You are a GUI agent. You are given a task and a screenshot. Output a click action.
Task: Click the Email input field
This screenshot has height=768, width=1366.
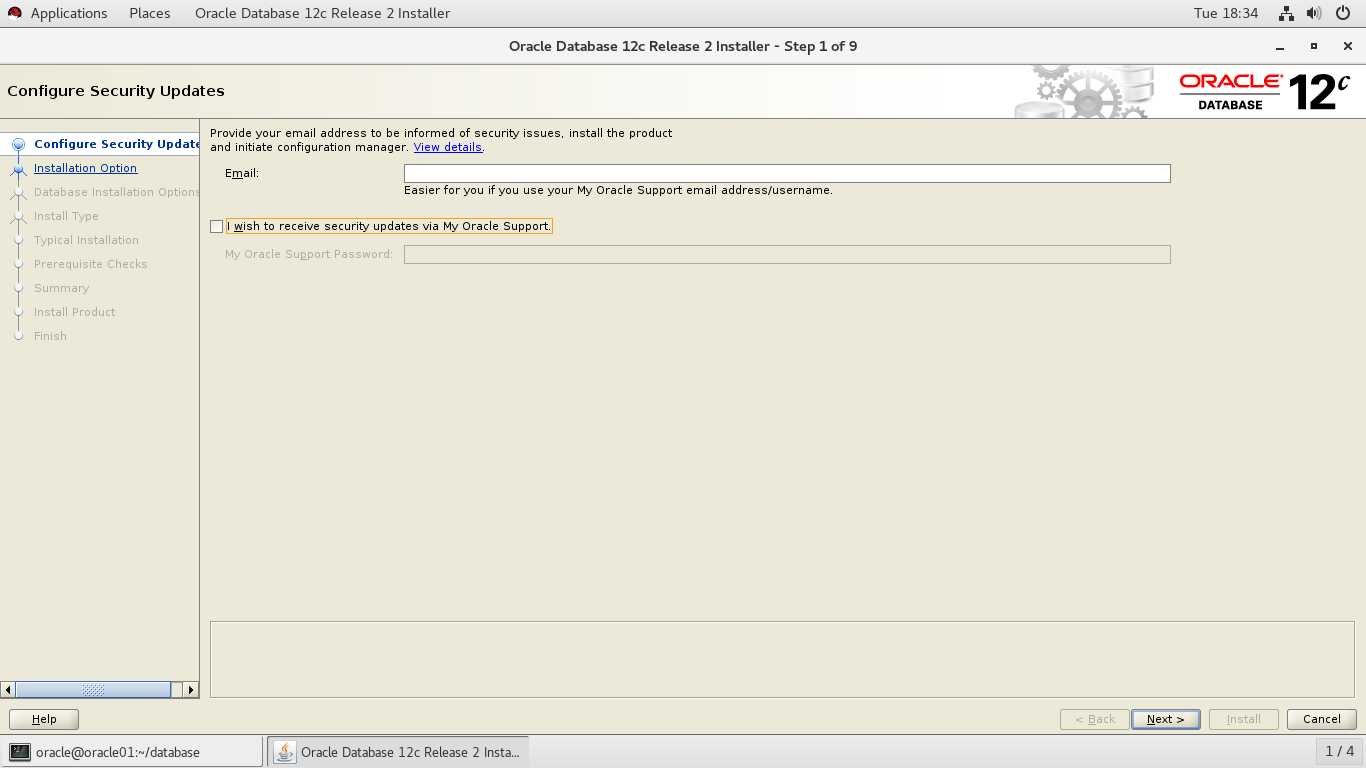pos(787,173)
